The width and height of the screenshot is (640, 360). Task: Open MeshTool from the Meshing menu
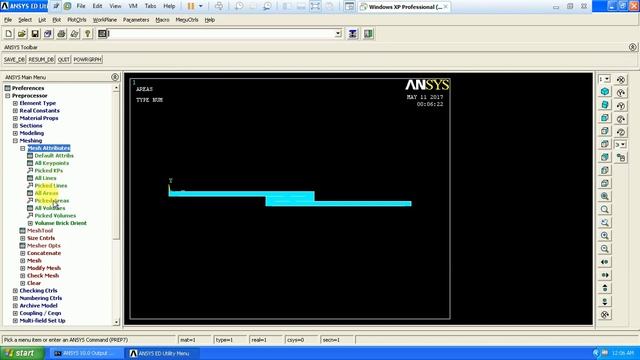40,231
